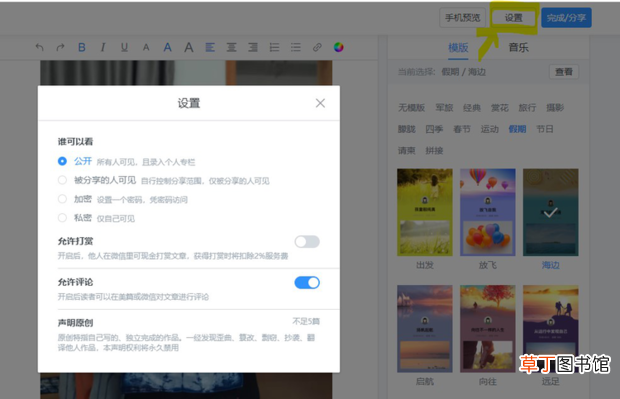This screenshot has width=620, height=399.
Task: Toggle italic formatting
Action: (x=103, y=47)
